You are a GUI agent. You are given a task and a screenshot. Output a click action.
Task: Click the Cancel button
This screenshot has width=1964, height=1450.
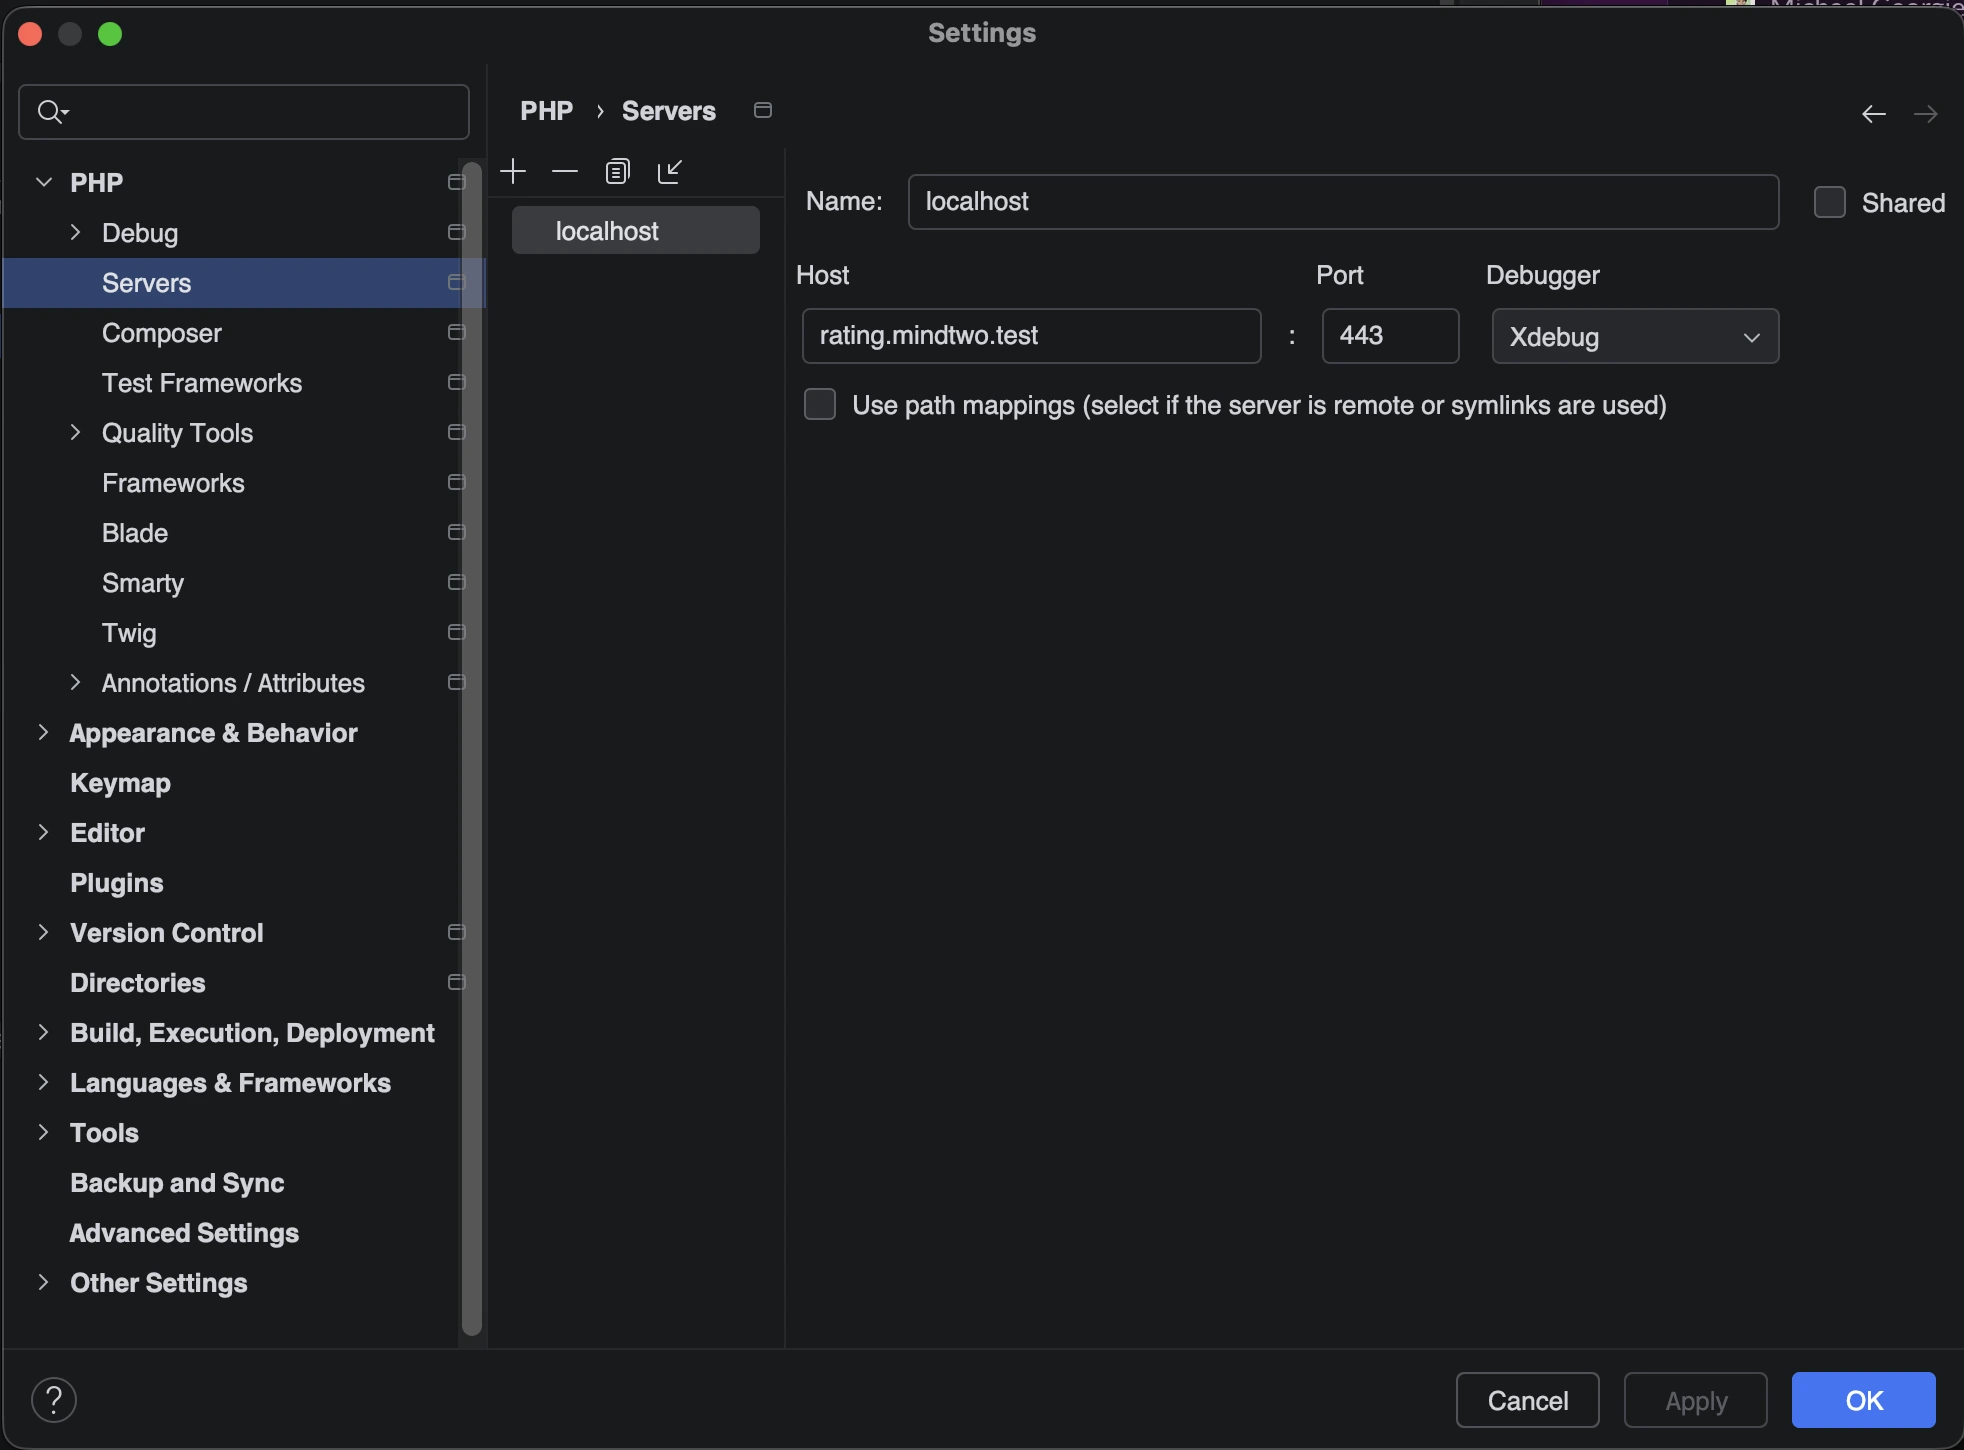pos(1528,1400)
